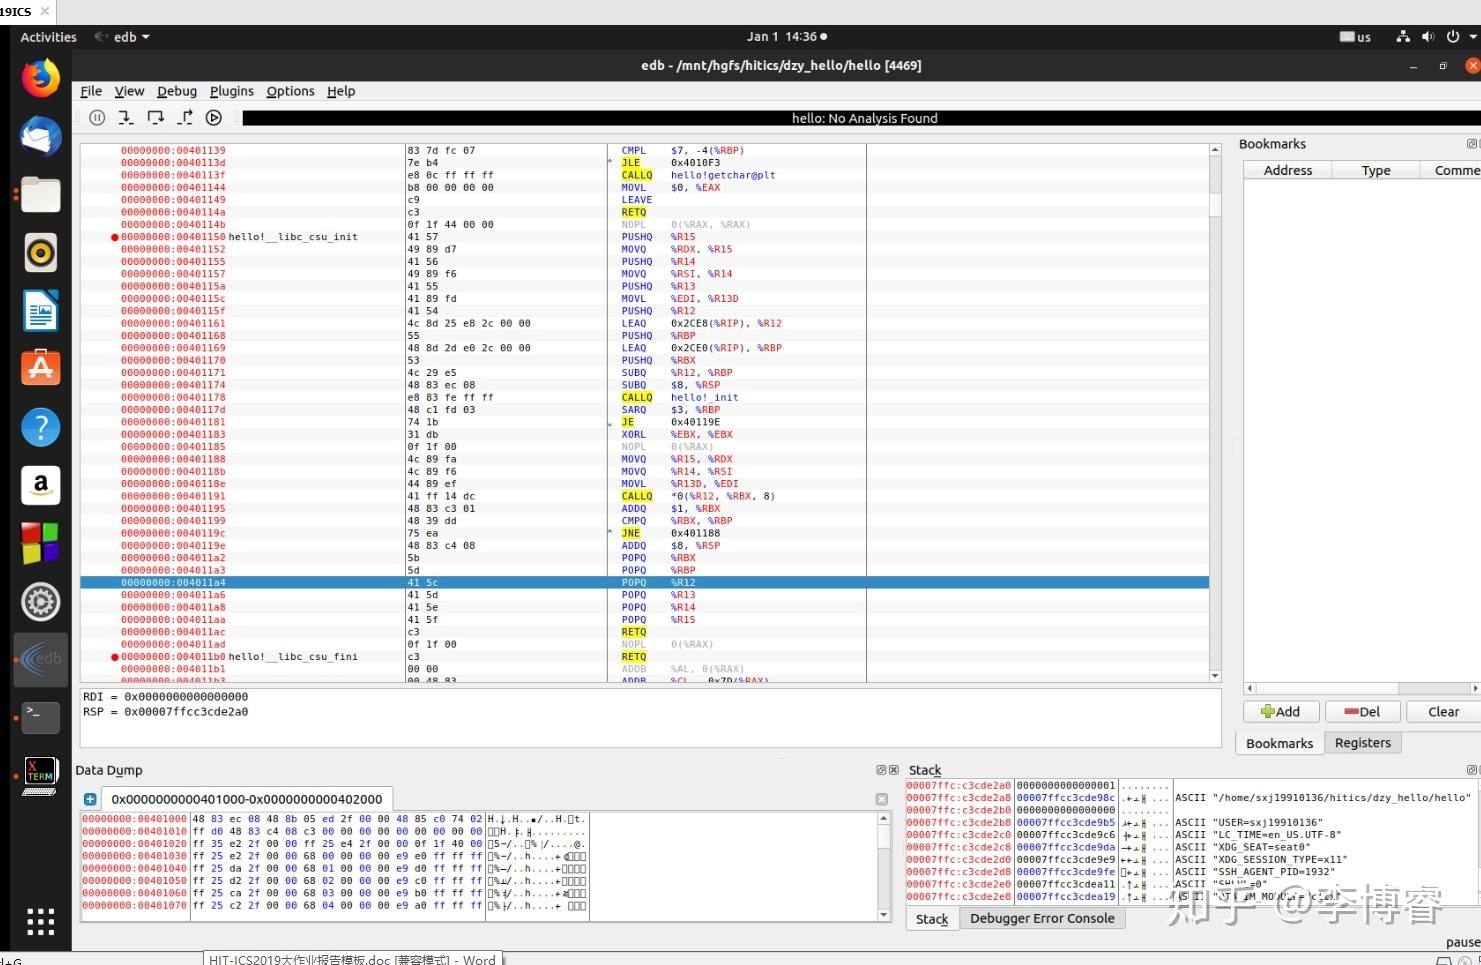This screenshot has height=965, width=1481.
Task: Open the system status menu arrow
Action: [1472, 37]
